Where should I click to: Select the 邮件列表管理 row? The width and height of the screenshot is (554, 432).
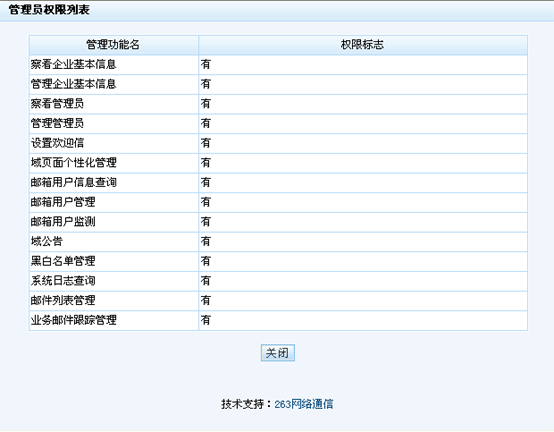[278, 301]
